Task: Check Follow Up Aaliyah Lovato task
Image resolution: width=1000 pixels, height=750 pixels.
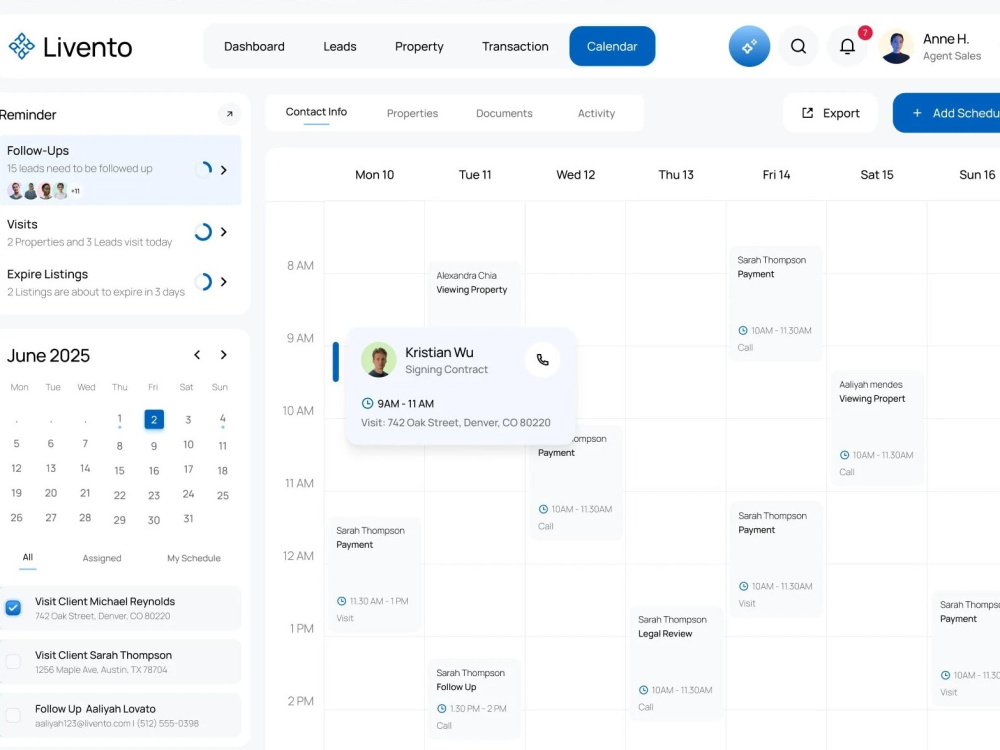Action: (13, 715)
